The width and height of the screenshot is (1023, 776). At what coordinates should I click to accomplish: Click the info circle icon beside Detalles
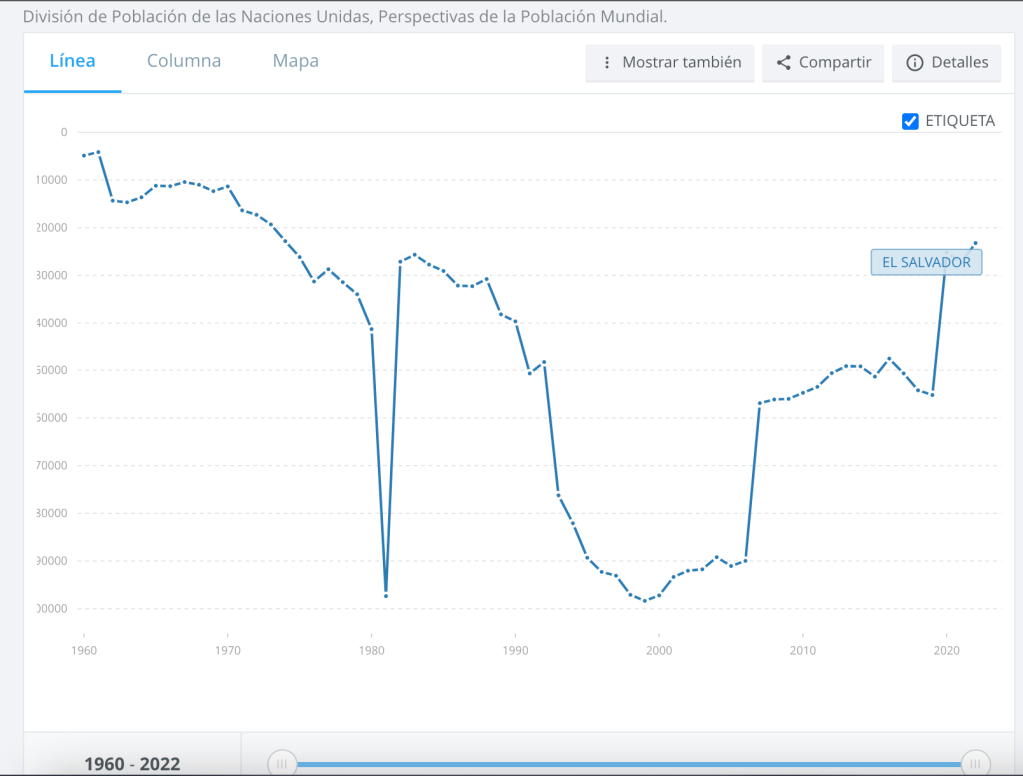[x=914, y=62]
